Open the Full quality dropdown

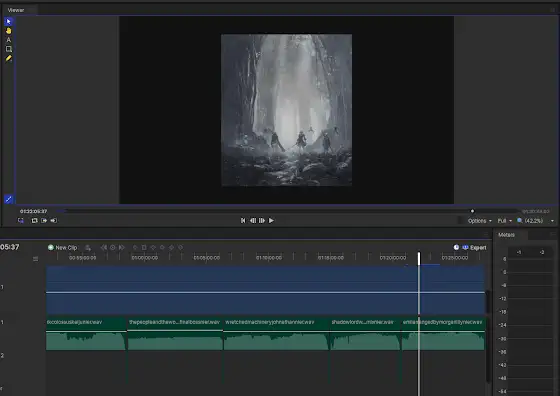505,221
